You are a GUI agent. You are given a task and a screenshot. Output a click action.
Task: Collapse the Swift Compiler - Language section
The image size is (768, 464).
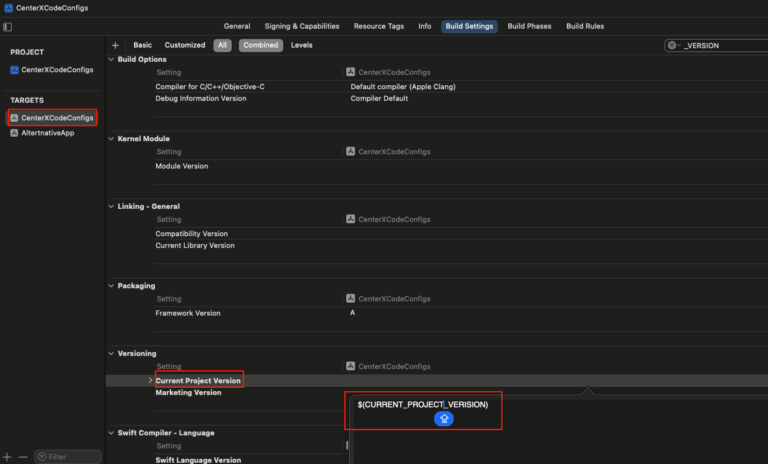click(x=111, y=433)
